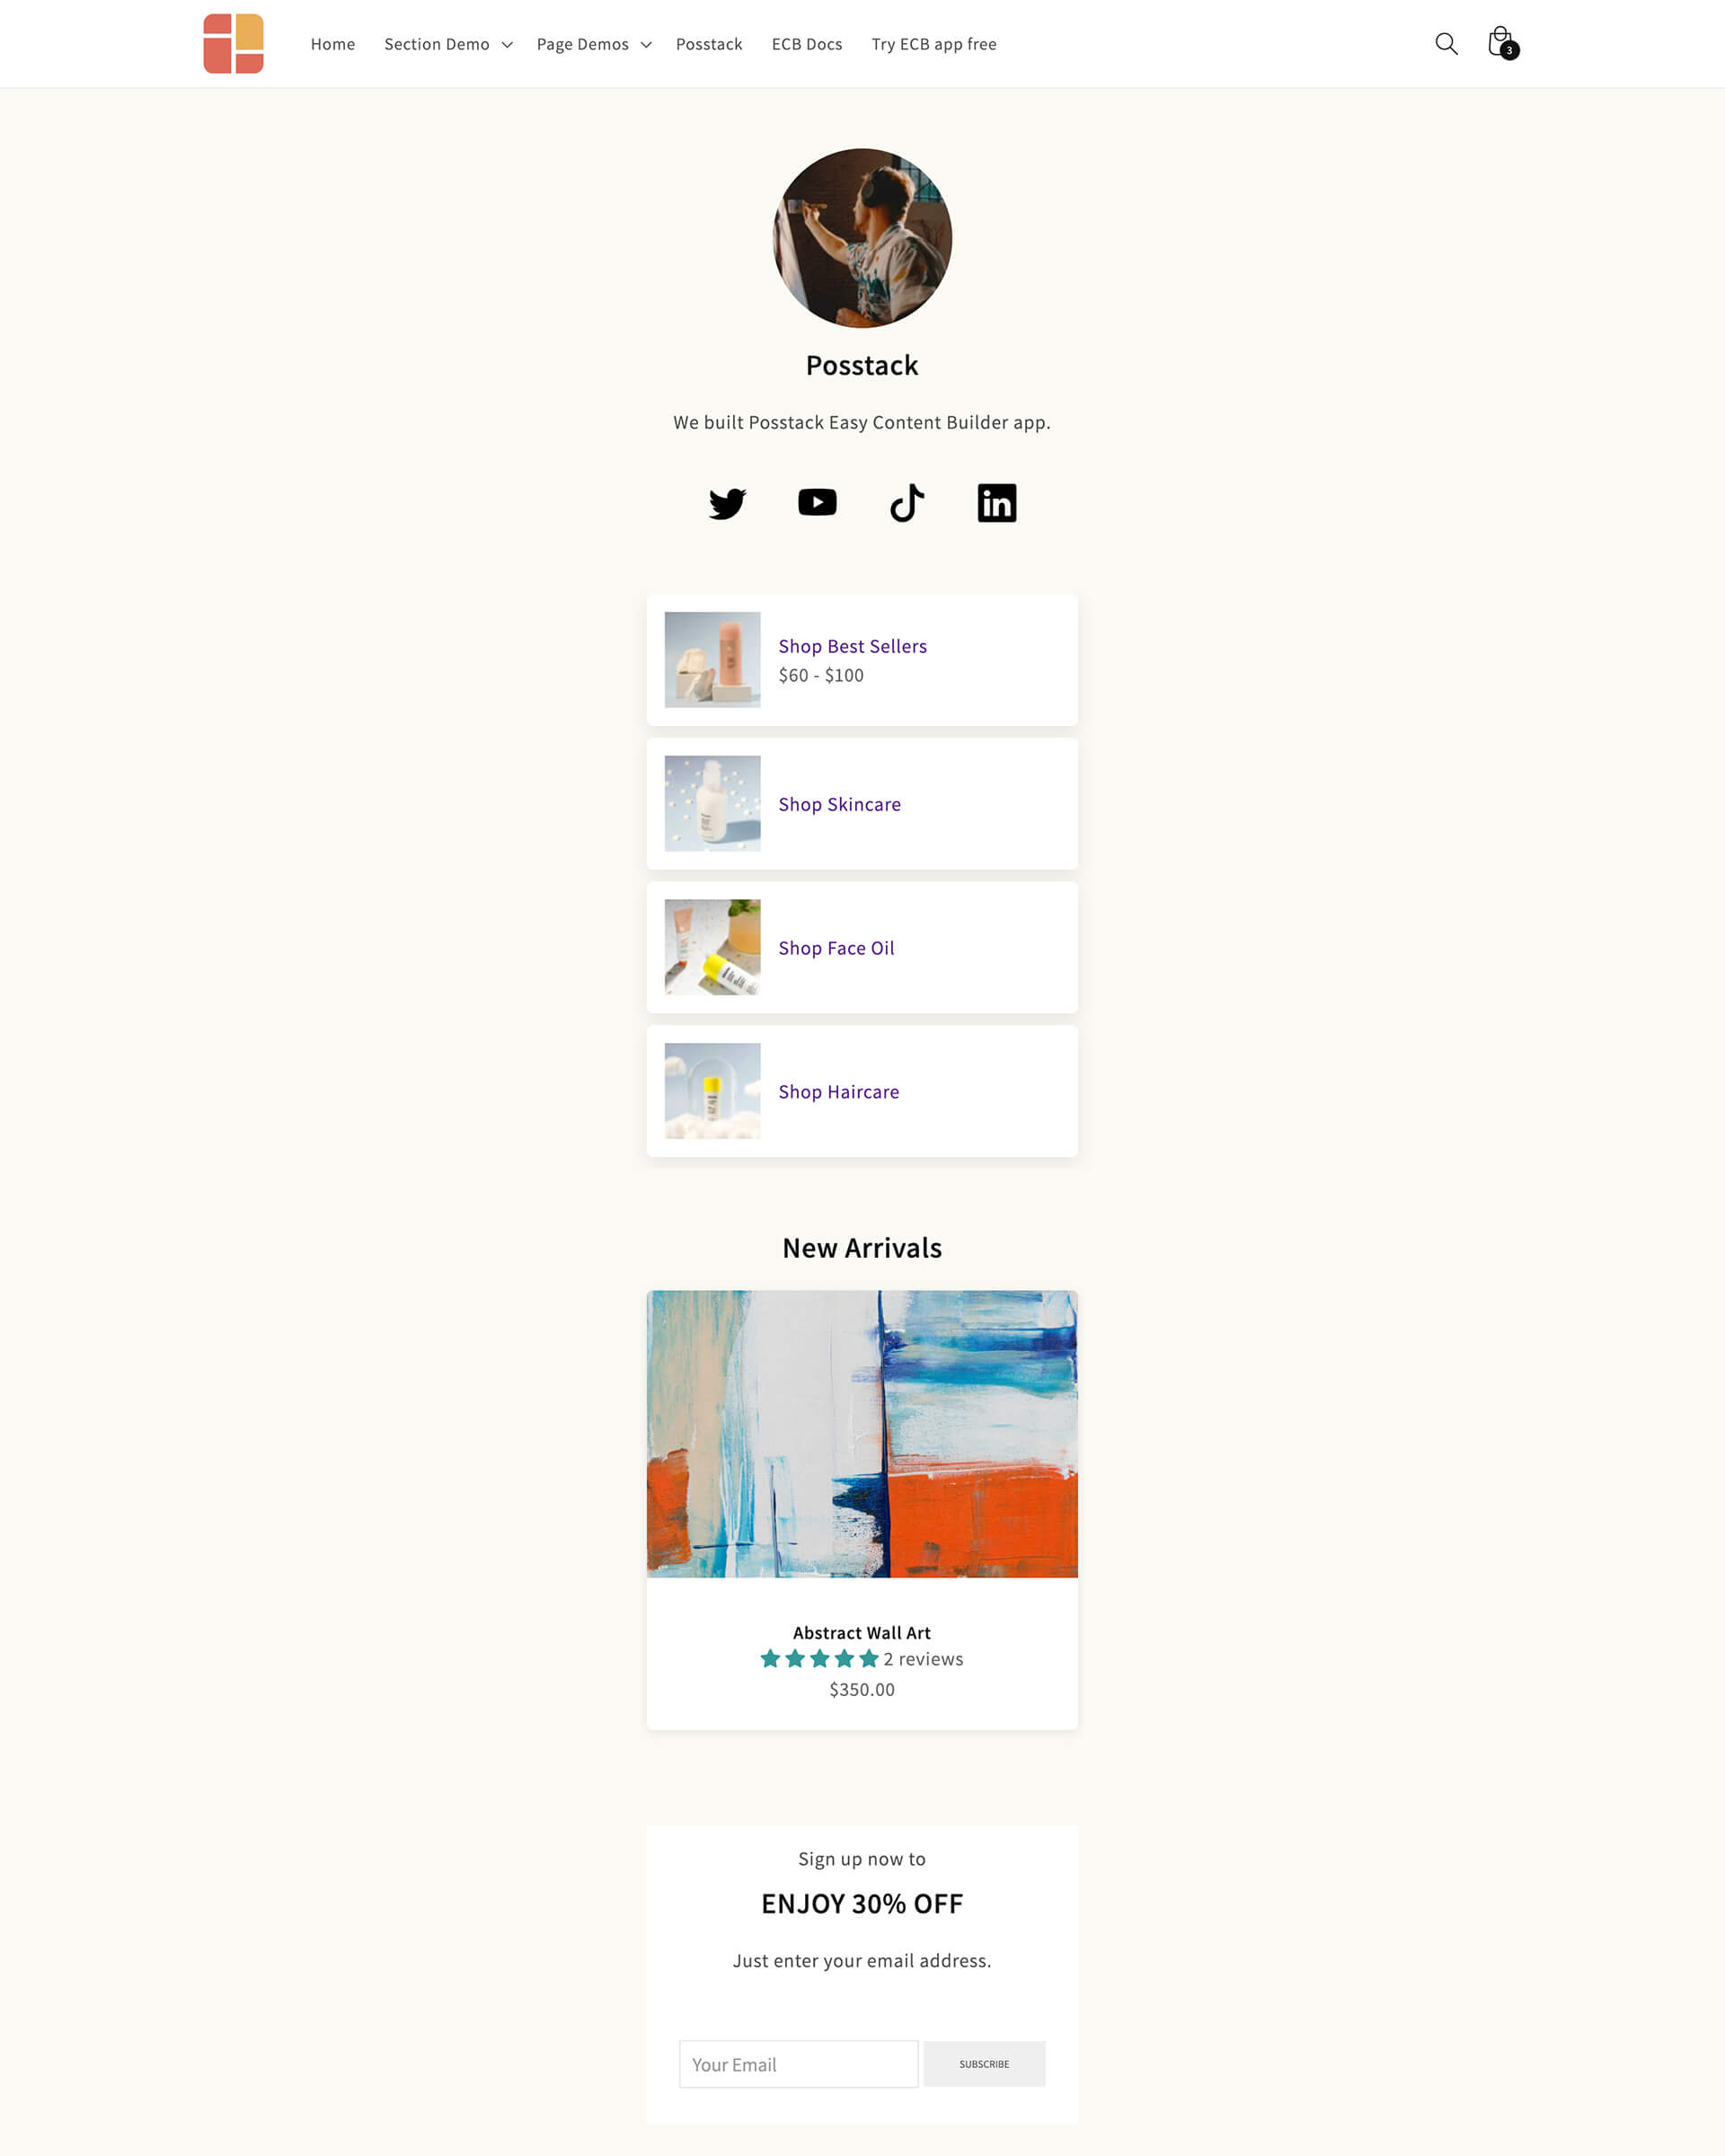Click the Shop Best Sellers link
The height and width of the screenshot is (2156, 1725).
(852, 646)
